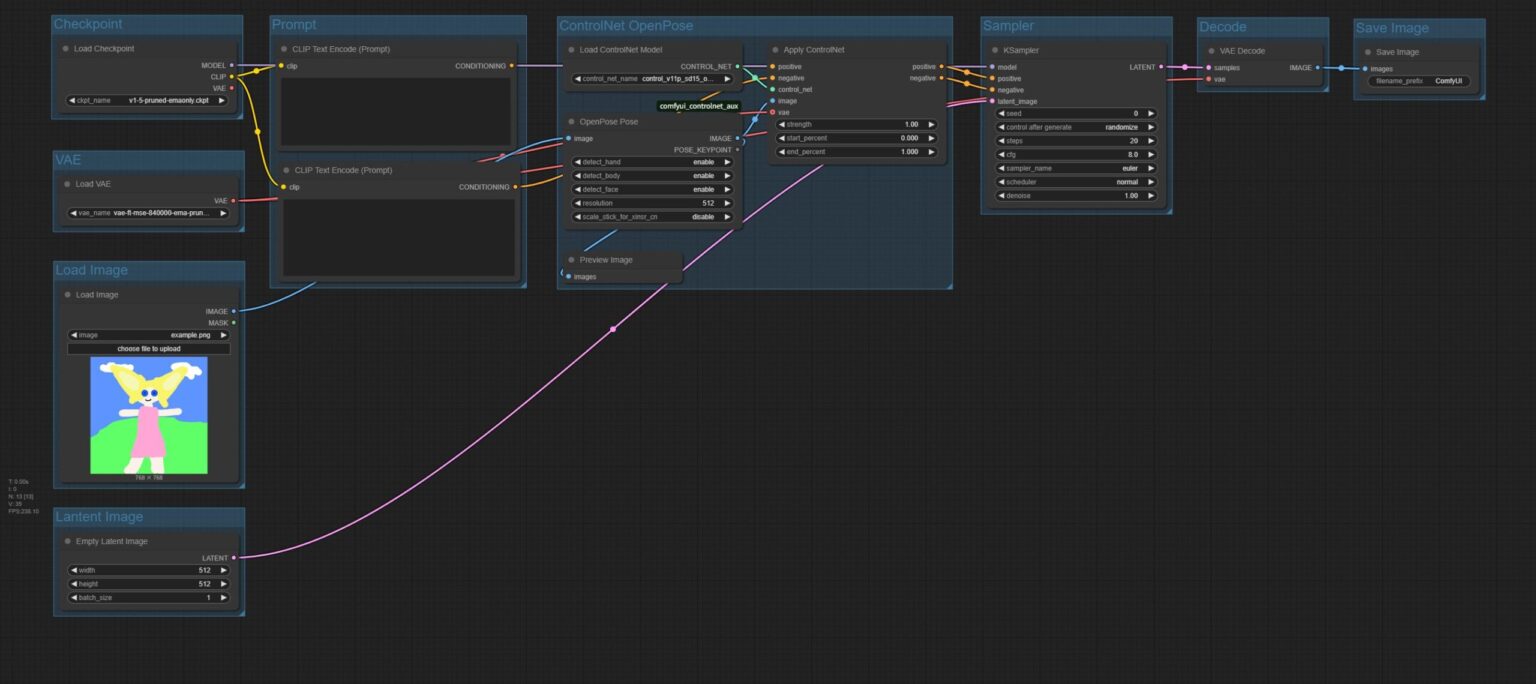Select the Sampler group title
The image size is (1536, 684).
(x=1008, y=25)
